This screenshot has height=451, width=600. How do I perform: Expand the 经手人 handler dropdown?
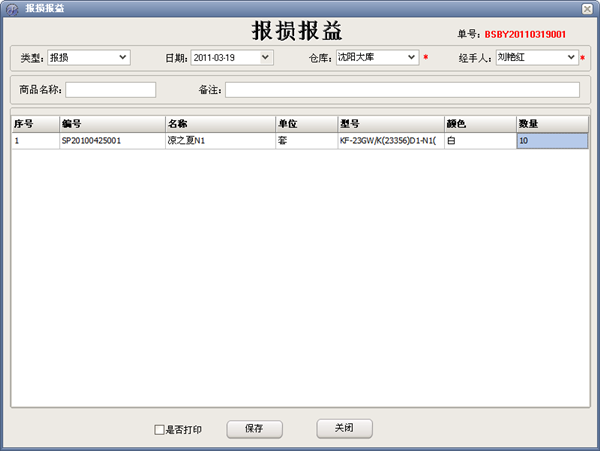[x=571, y=58]
